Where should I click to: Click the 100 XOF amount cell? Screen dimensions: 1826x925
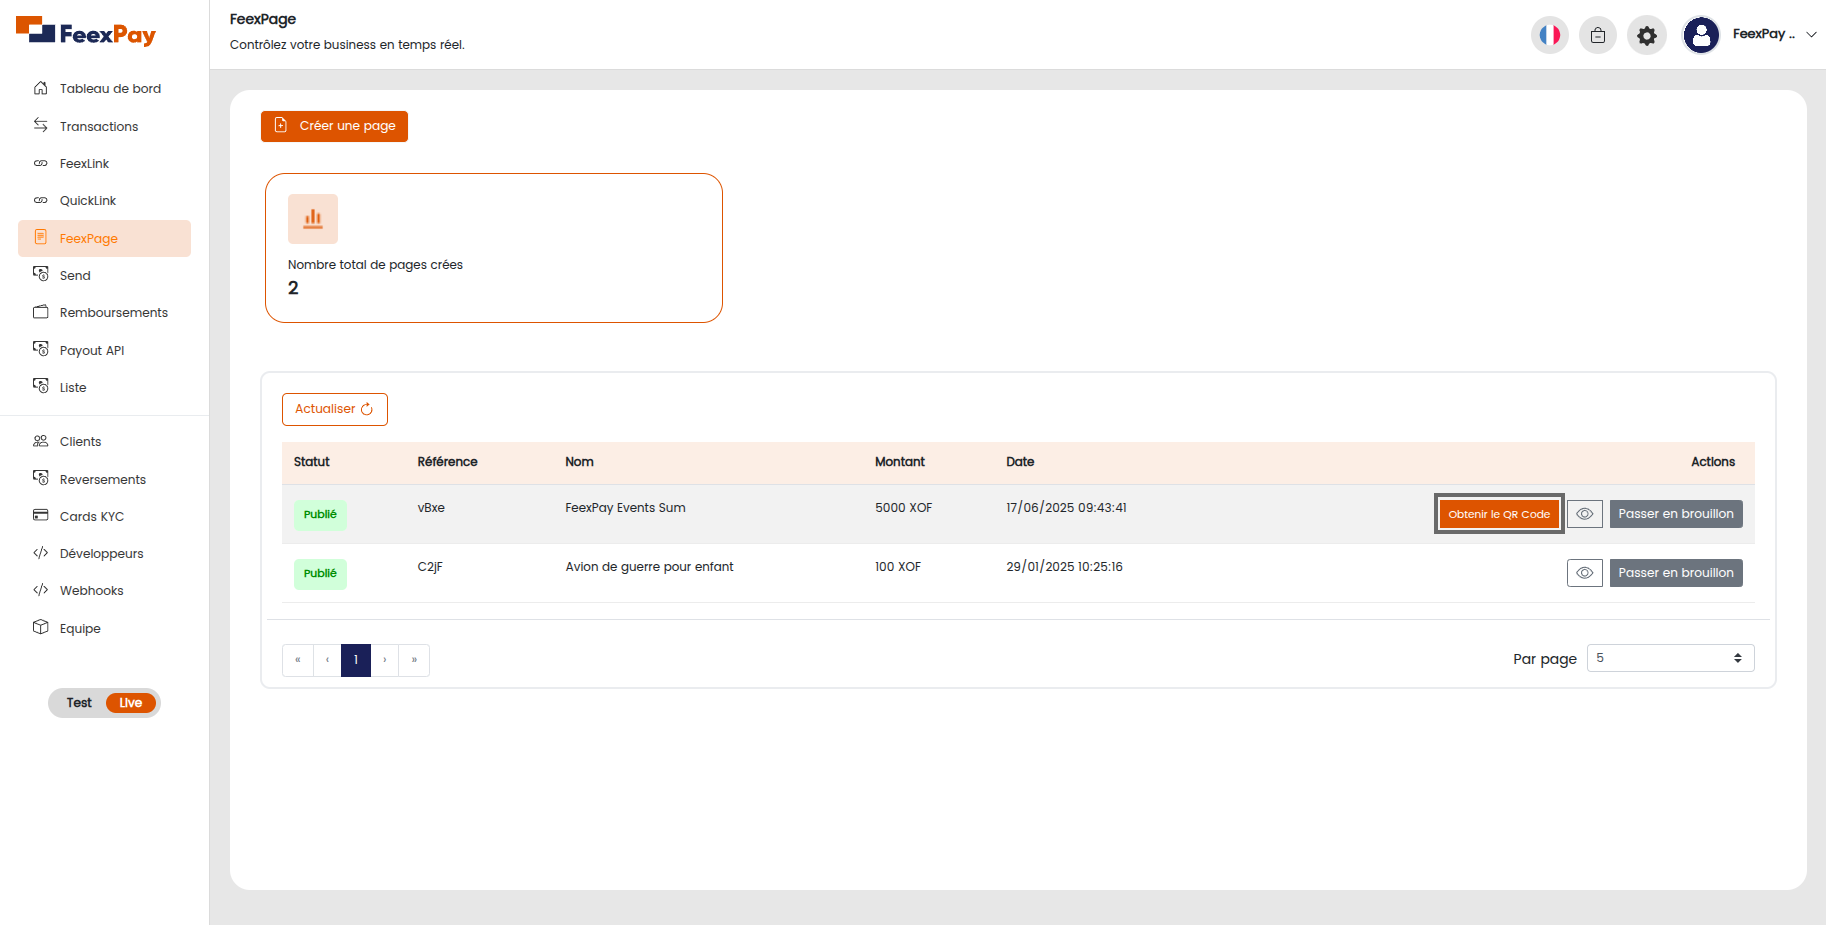click(x=898, y=567)
